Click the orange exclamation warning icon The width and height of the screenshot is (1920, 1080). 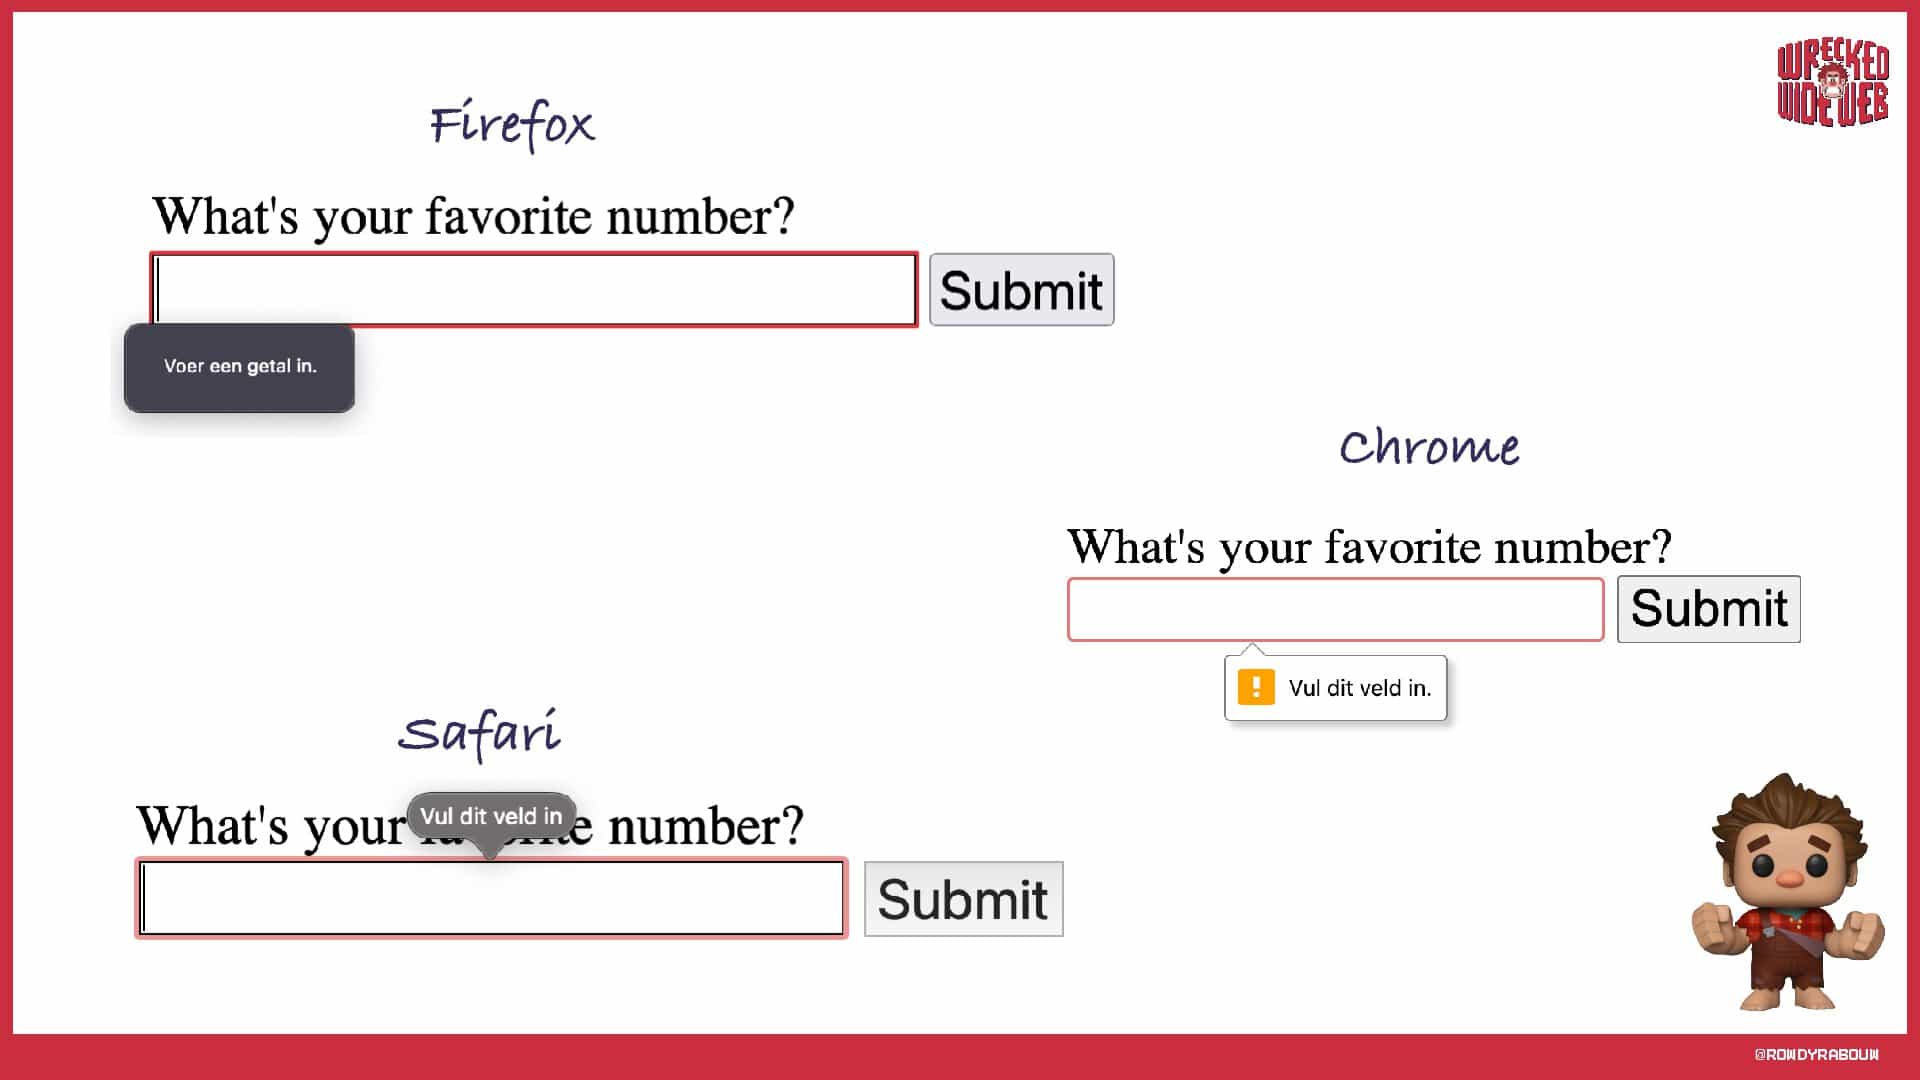coord(1256,687)
